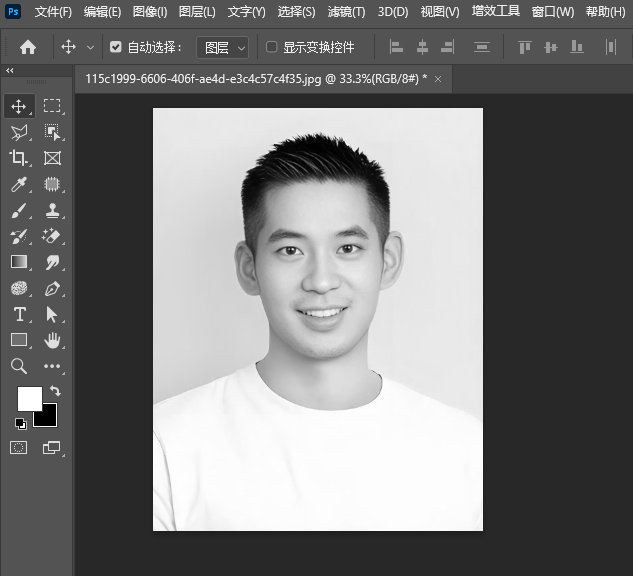Select the Spot Healing Brush tool
The height and width of the screenshot is (576, 633).
52,184
